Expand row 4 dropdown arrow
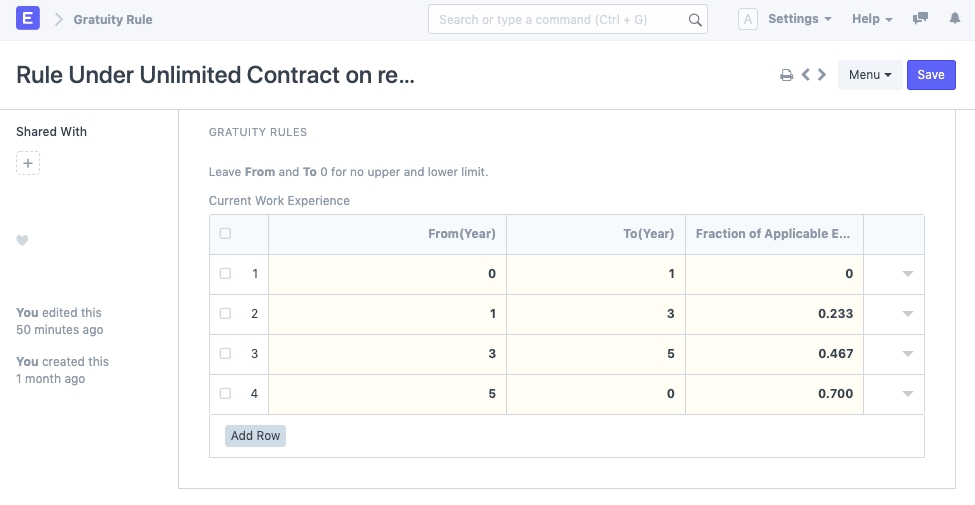Screen dimensions: 975x505 pyautogui.click(x=907, y=394)
